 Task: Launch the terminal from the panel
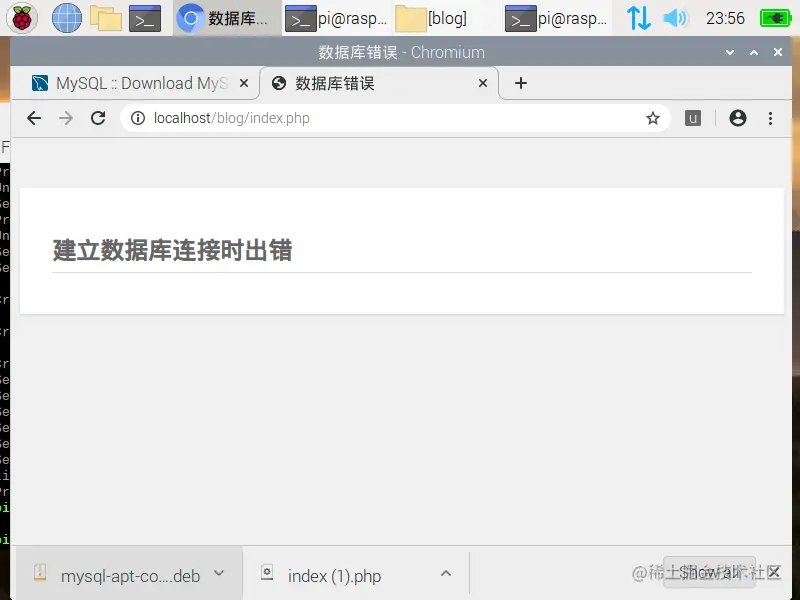144,18
